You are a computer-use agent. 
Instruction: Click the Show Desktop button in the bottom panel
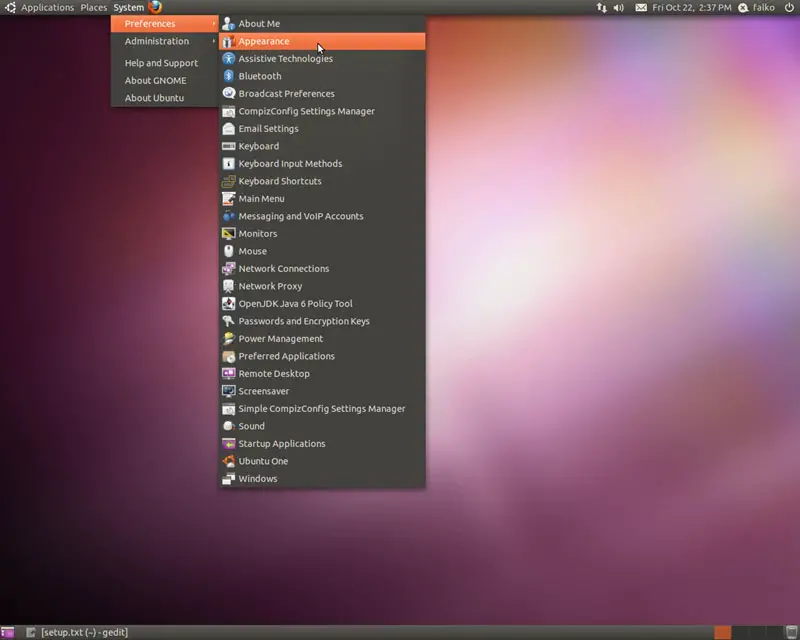pos(7,632)
